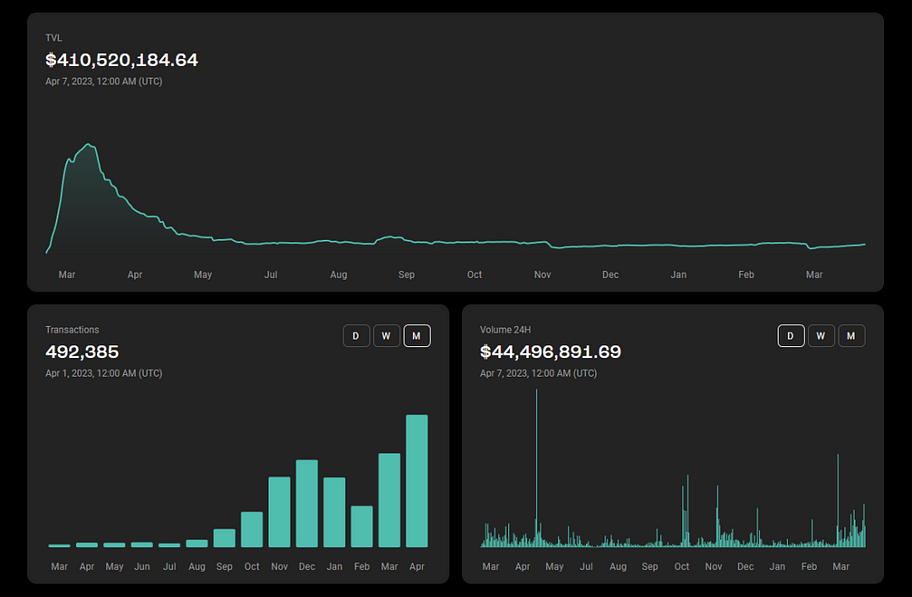Select the Jun bar in the Transactions chart
The width and height of the screenshot is (912, 597).
[142, 545]
